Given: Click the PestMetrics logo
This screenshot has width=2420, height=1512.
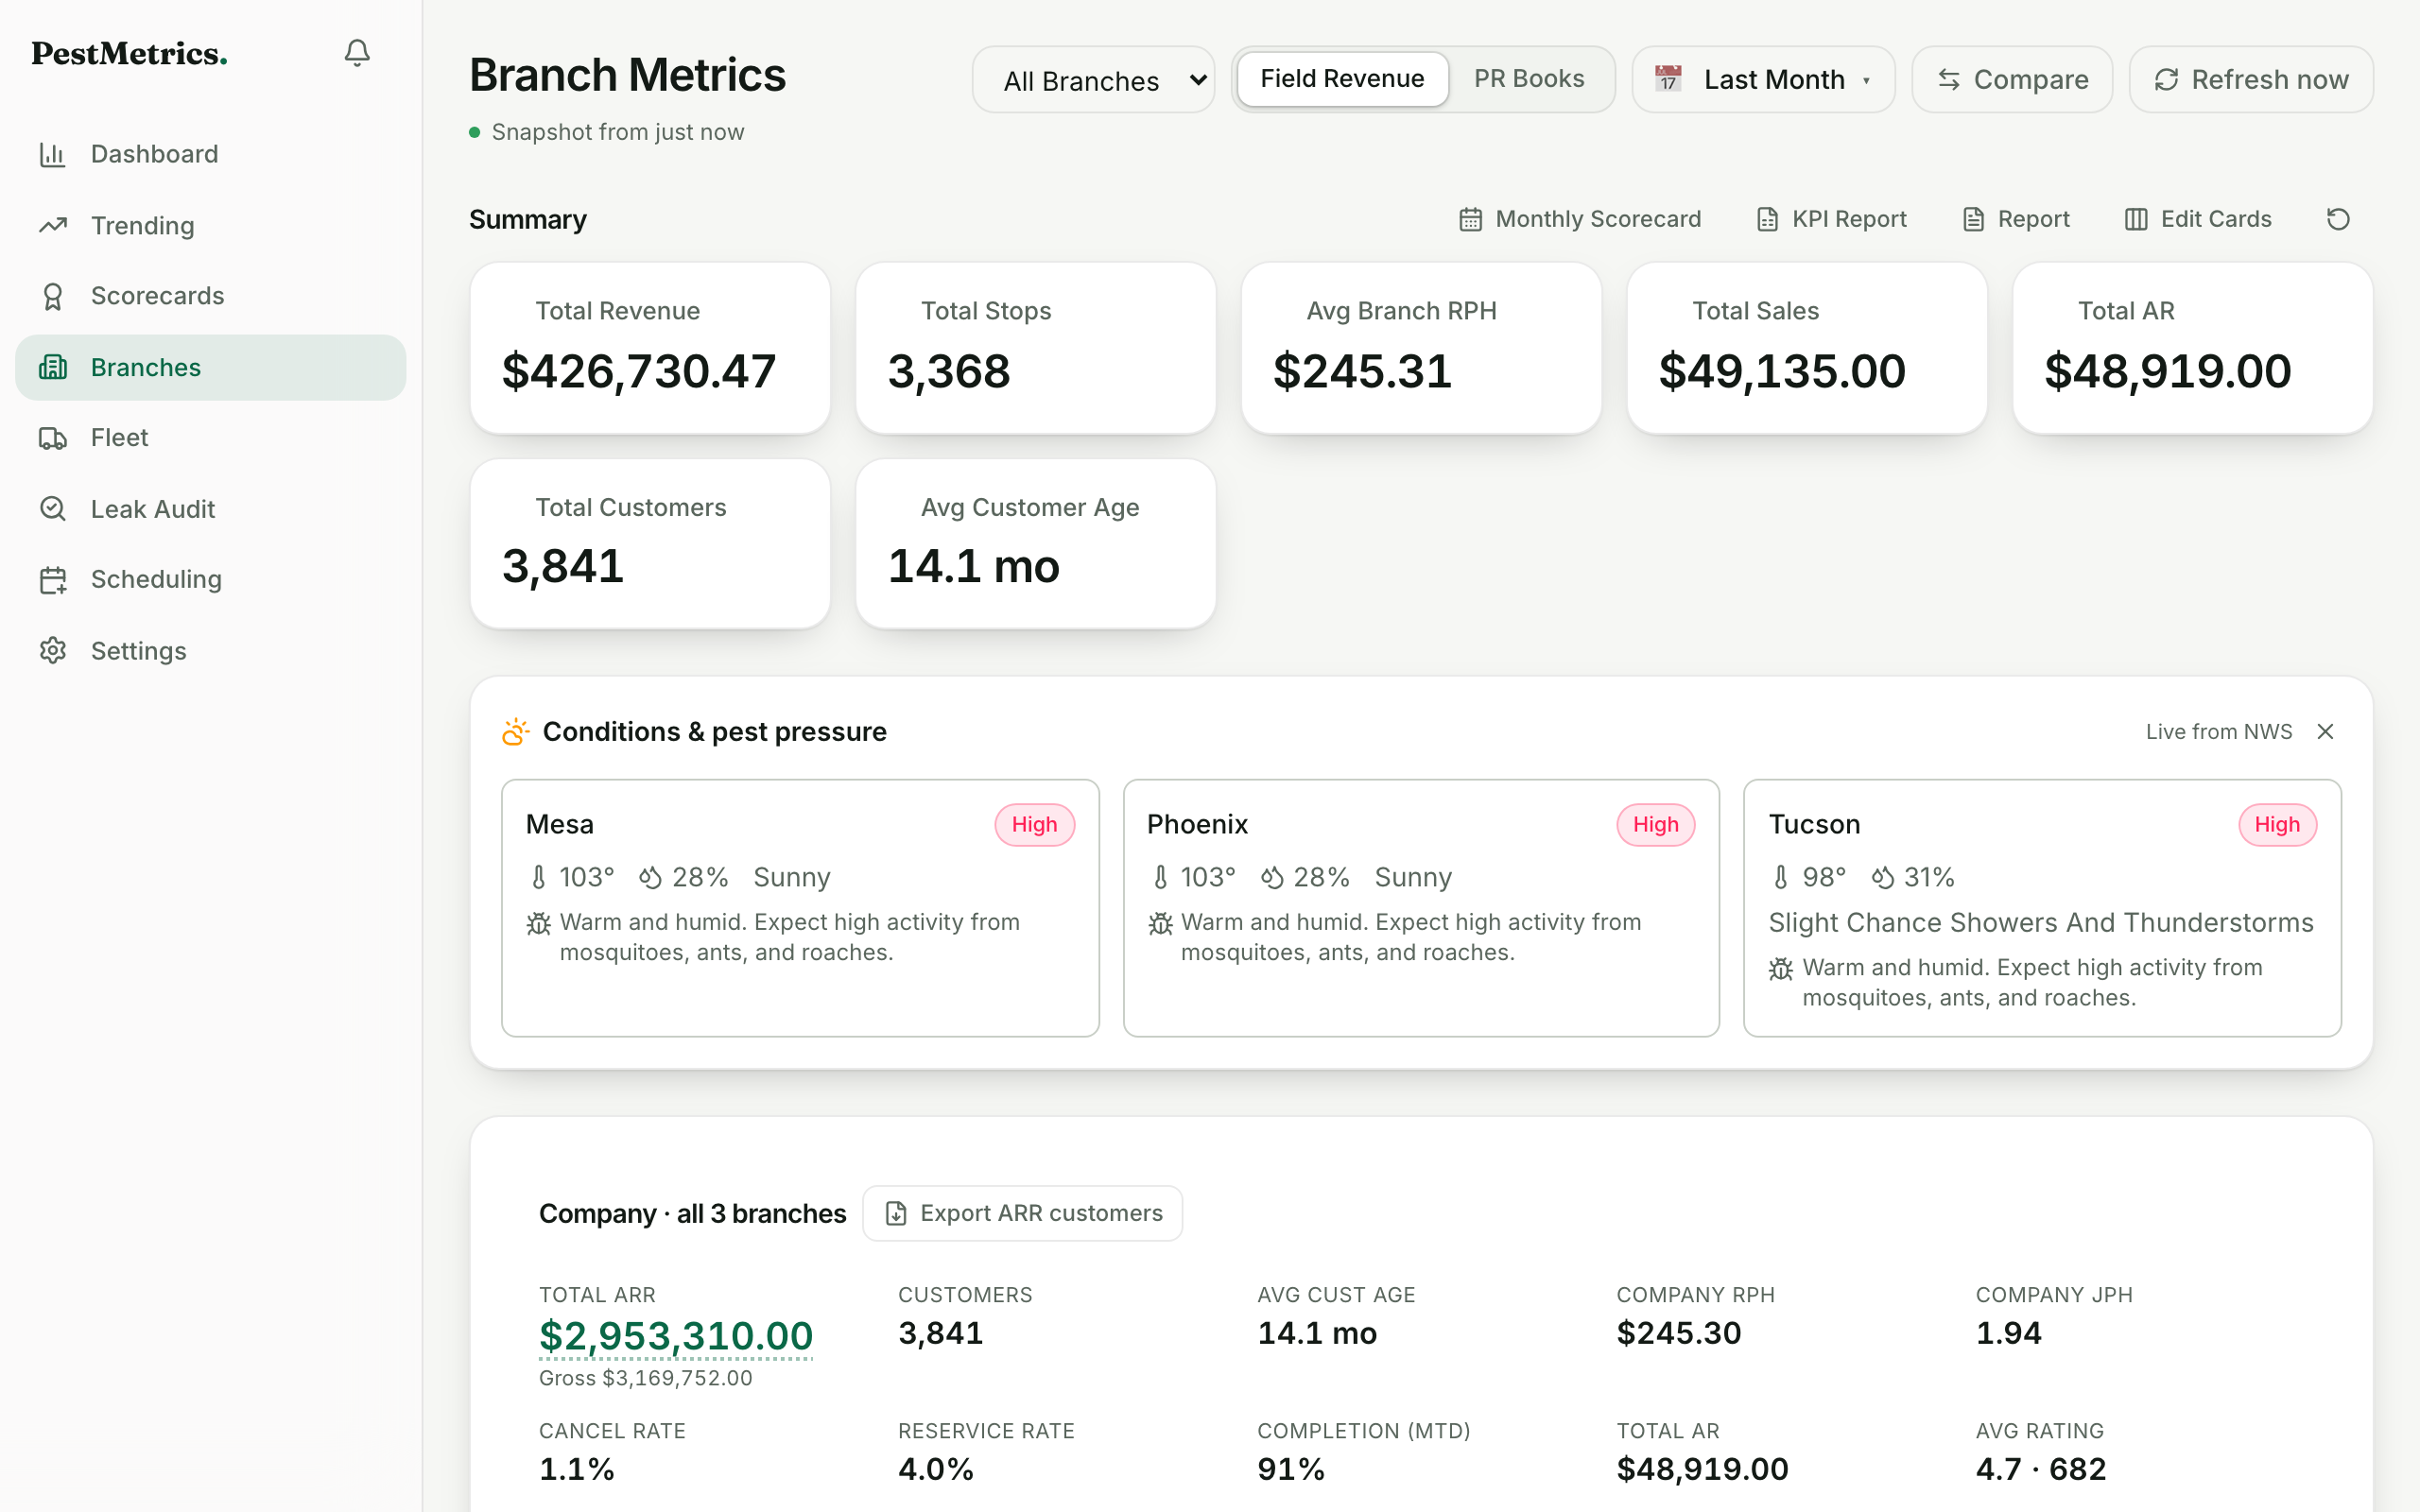Looking at the screenshot, I should click(129, 53).
